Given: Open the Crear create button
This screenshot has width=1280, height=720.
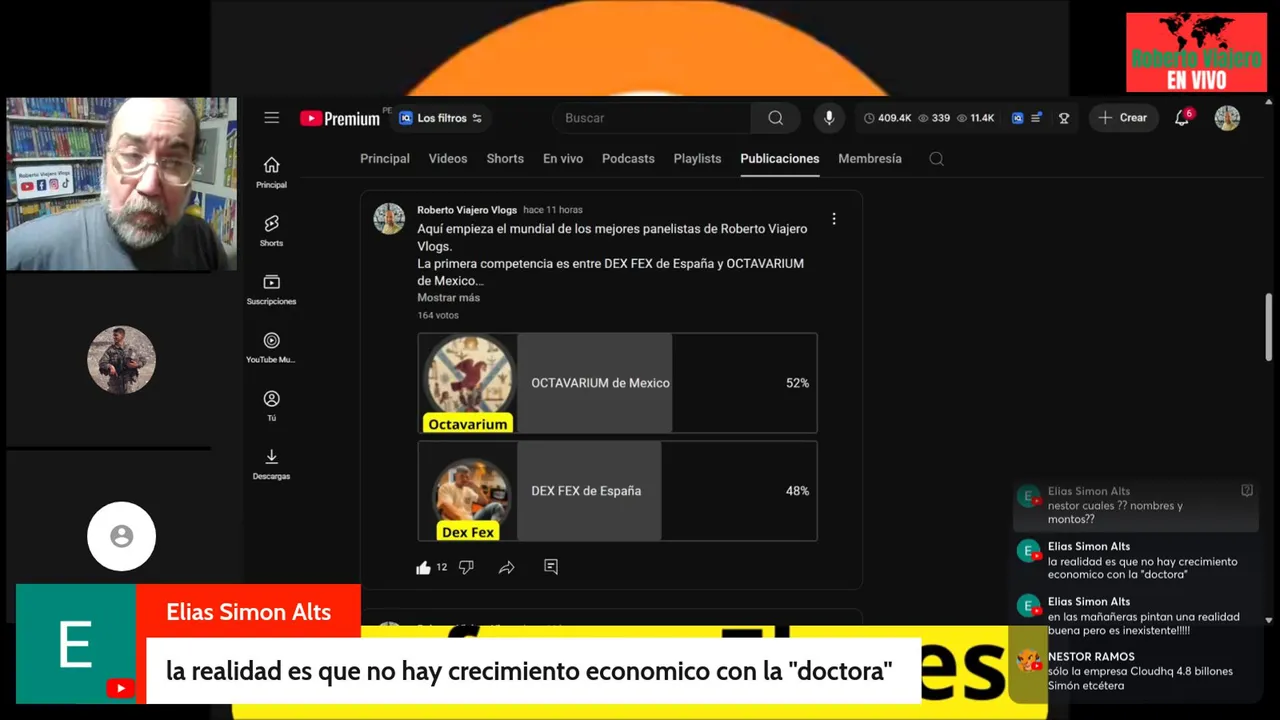Looking at the screenshot, I should click(x=1123, y=118).
